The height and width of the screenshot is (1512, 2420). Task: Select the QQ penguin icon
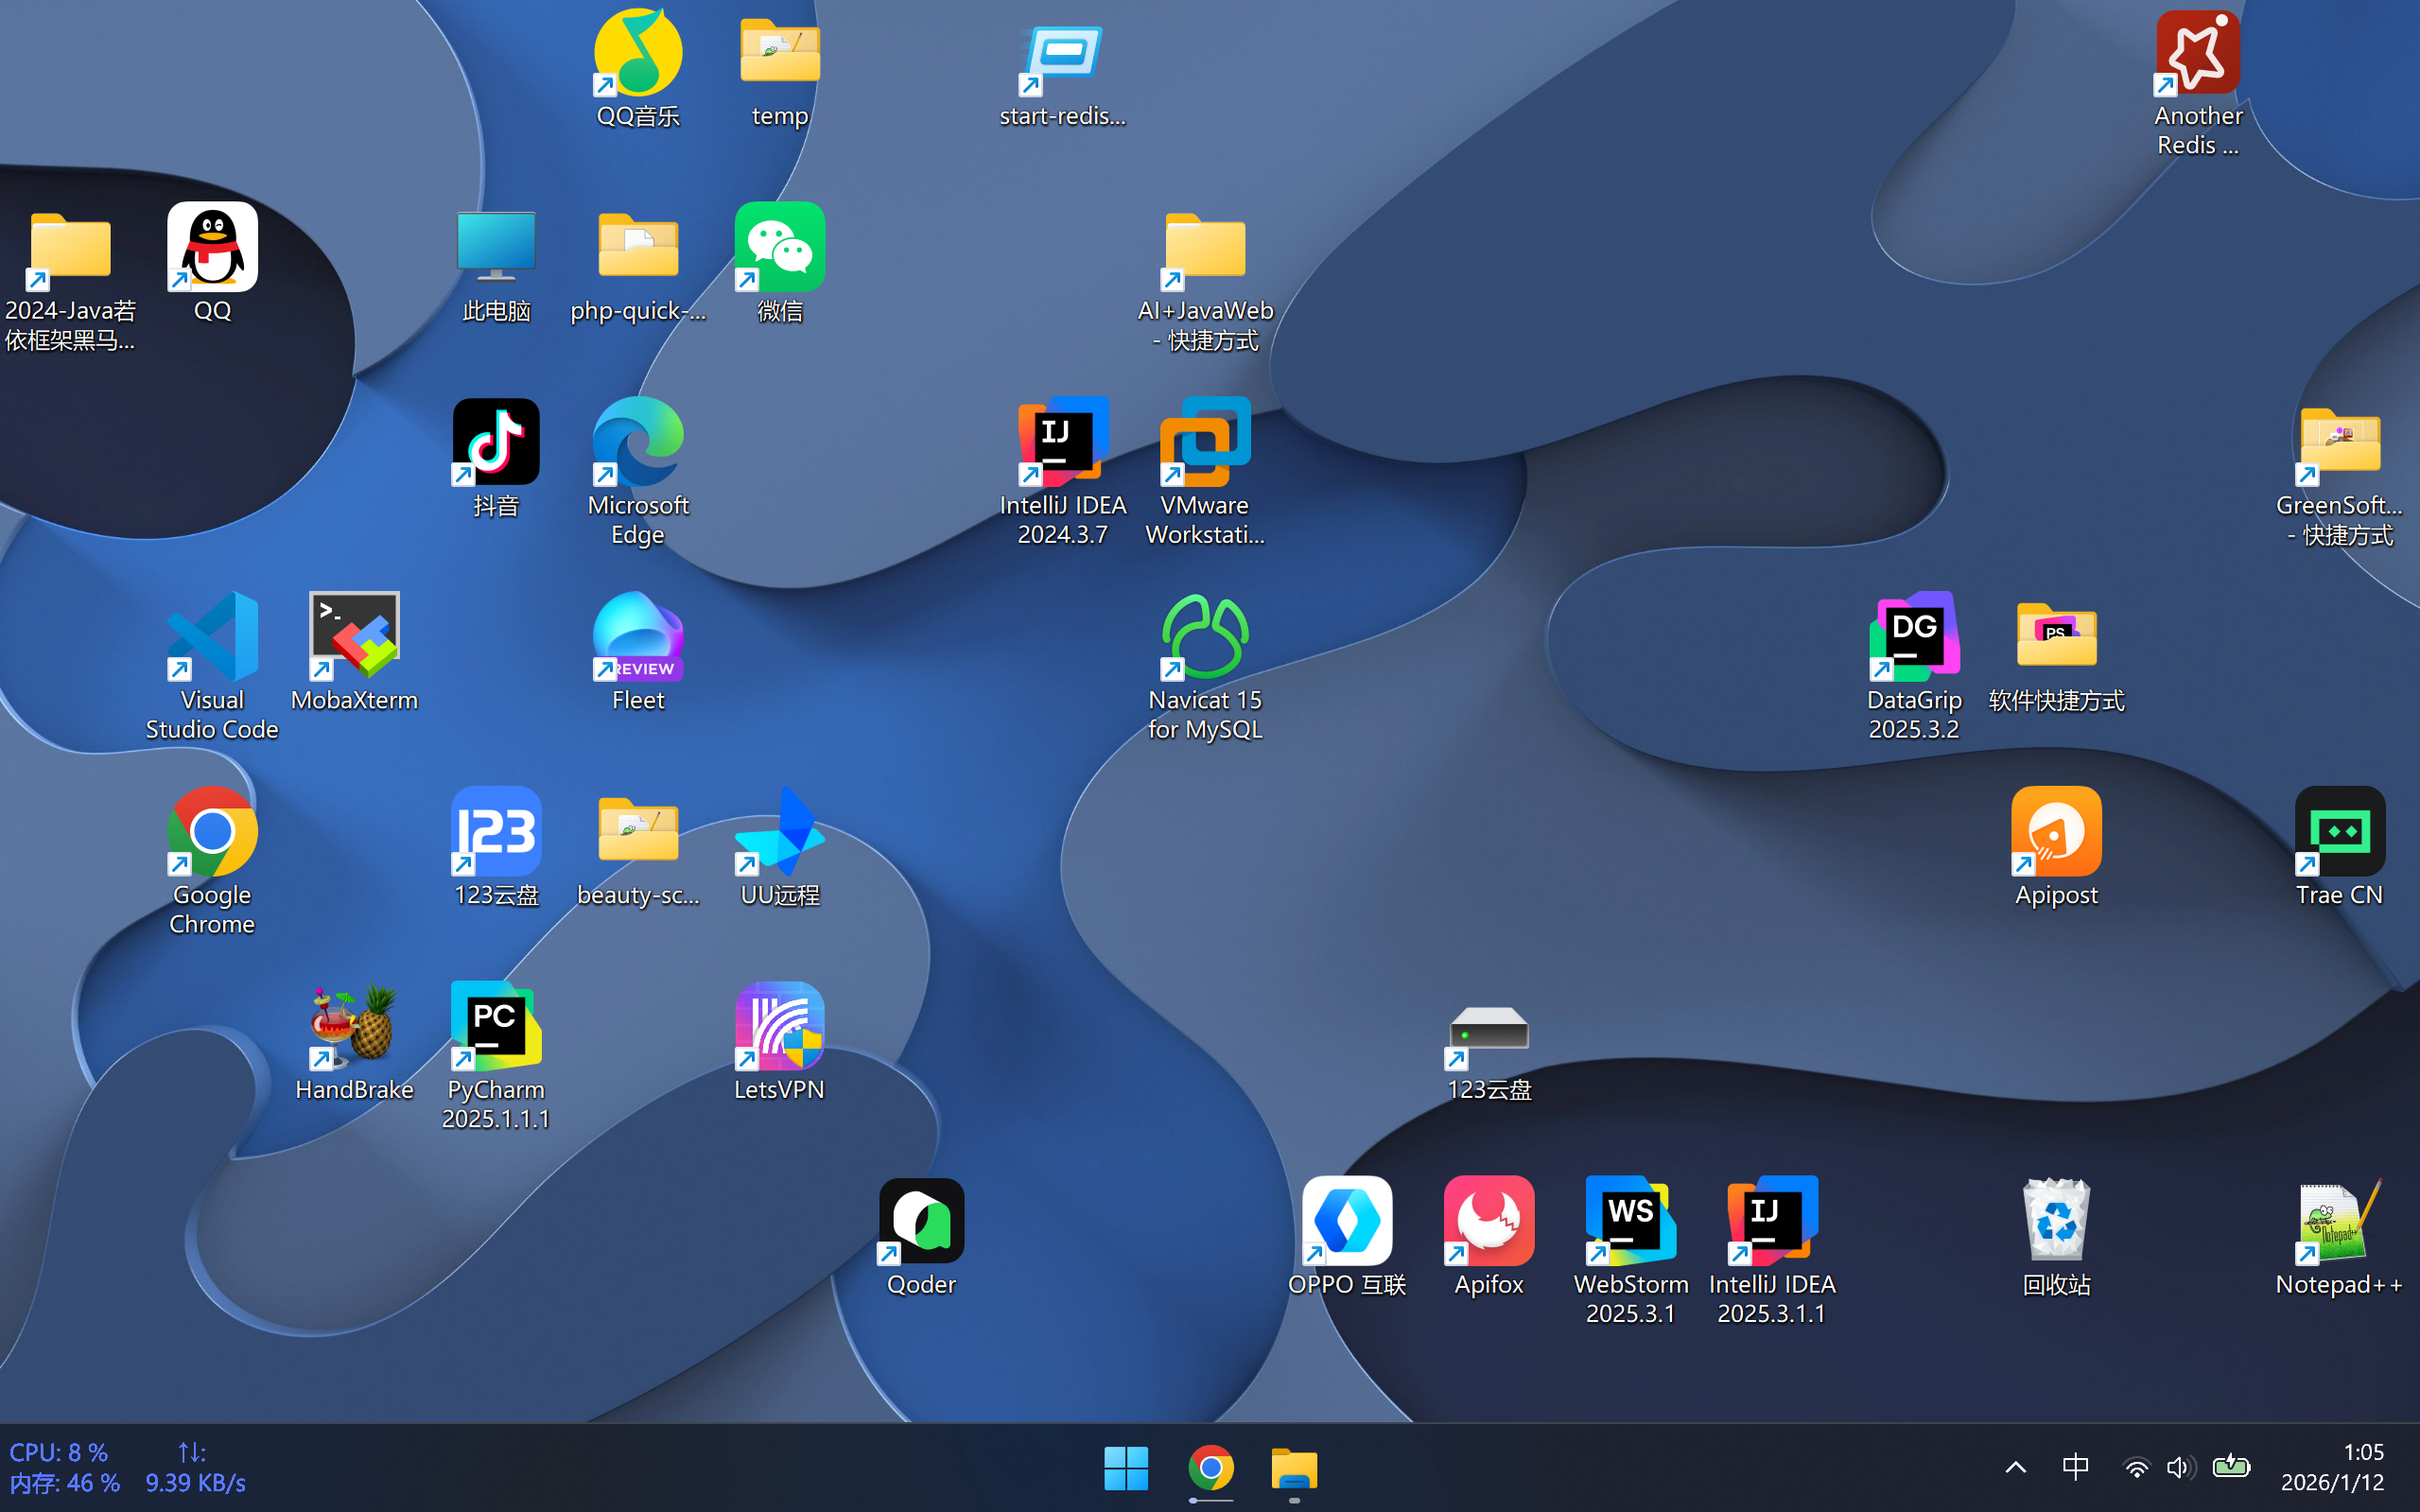[212, 247]
